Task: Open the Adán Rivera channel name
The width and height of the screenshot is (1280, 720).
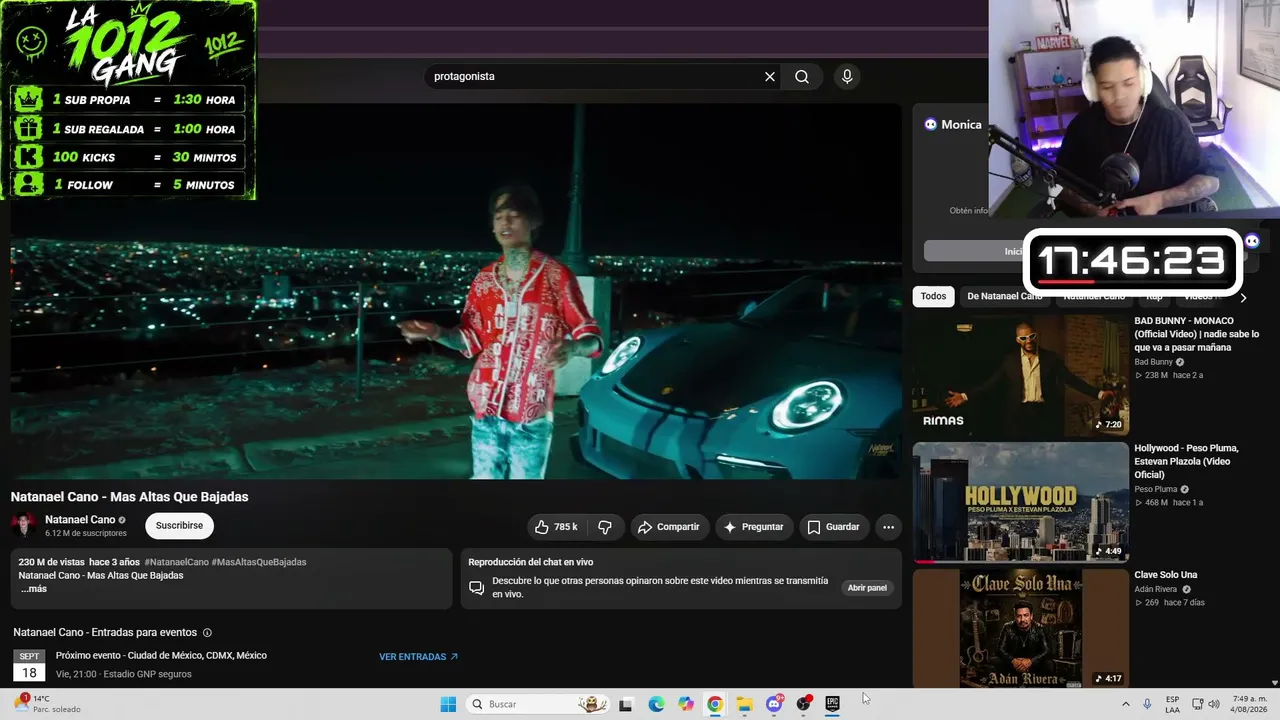Action: (1156, 589)
